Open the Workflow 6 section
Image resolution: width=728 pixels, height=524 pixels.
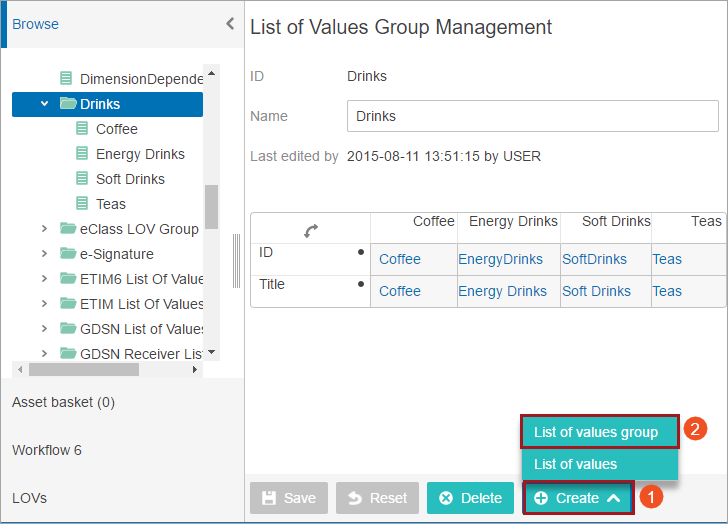47,450
